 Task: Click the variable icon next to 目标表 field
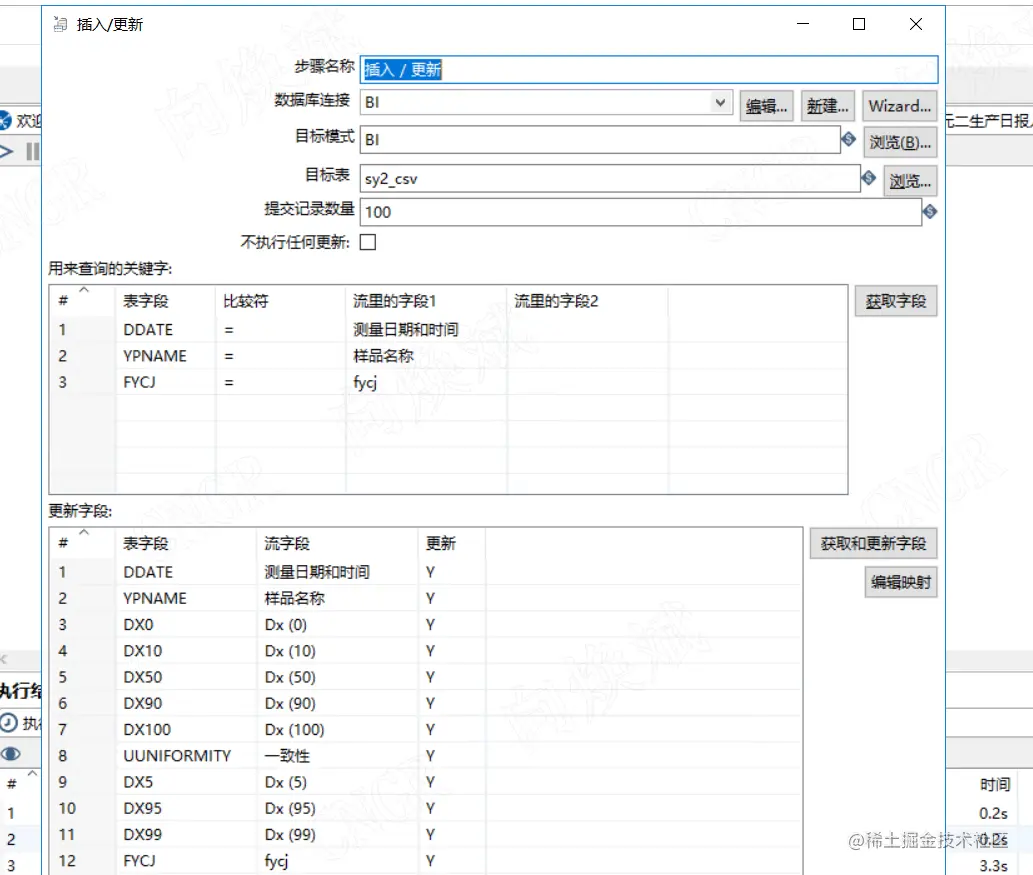(x=869, y=177)
